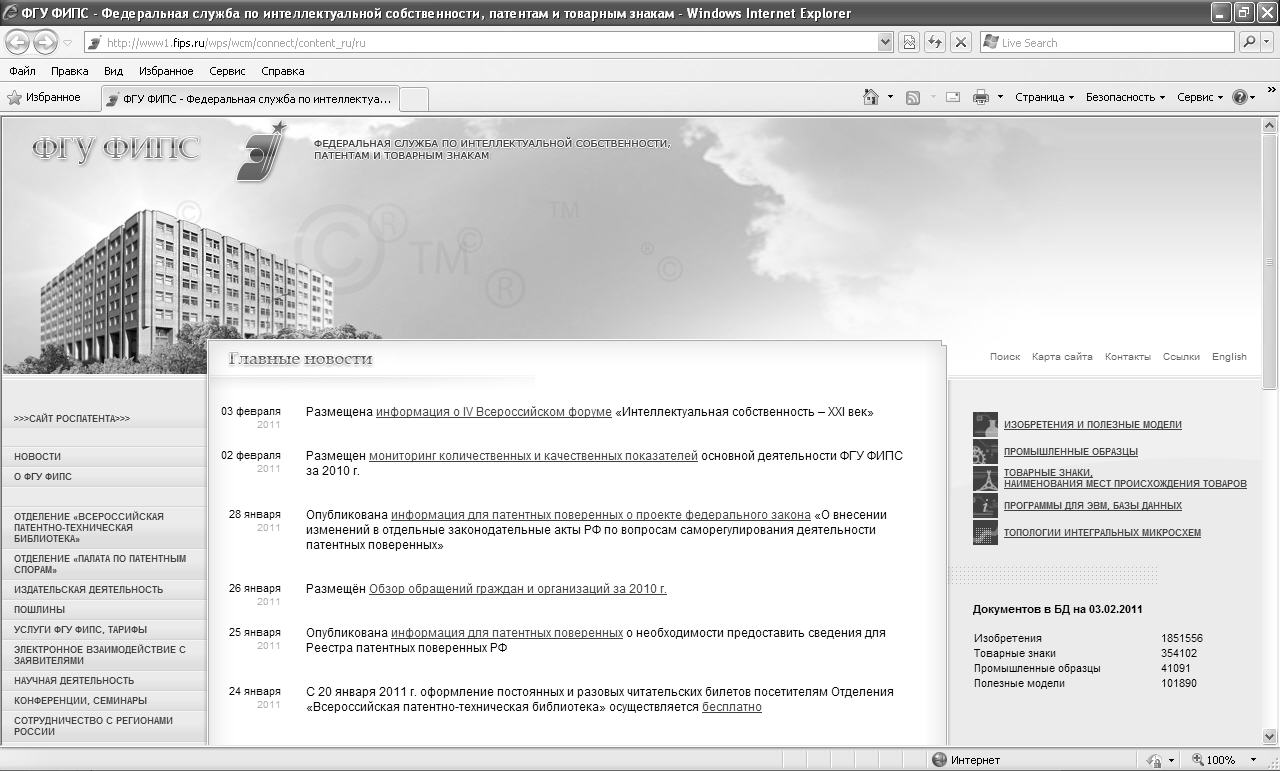Open ИЗДАТЕЛЬСКАЯ ДЕЯТЕЛЬНОСТЬ sidebar item
Viewport: 1280px width, 771px height.
pos(88,590)
